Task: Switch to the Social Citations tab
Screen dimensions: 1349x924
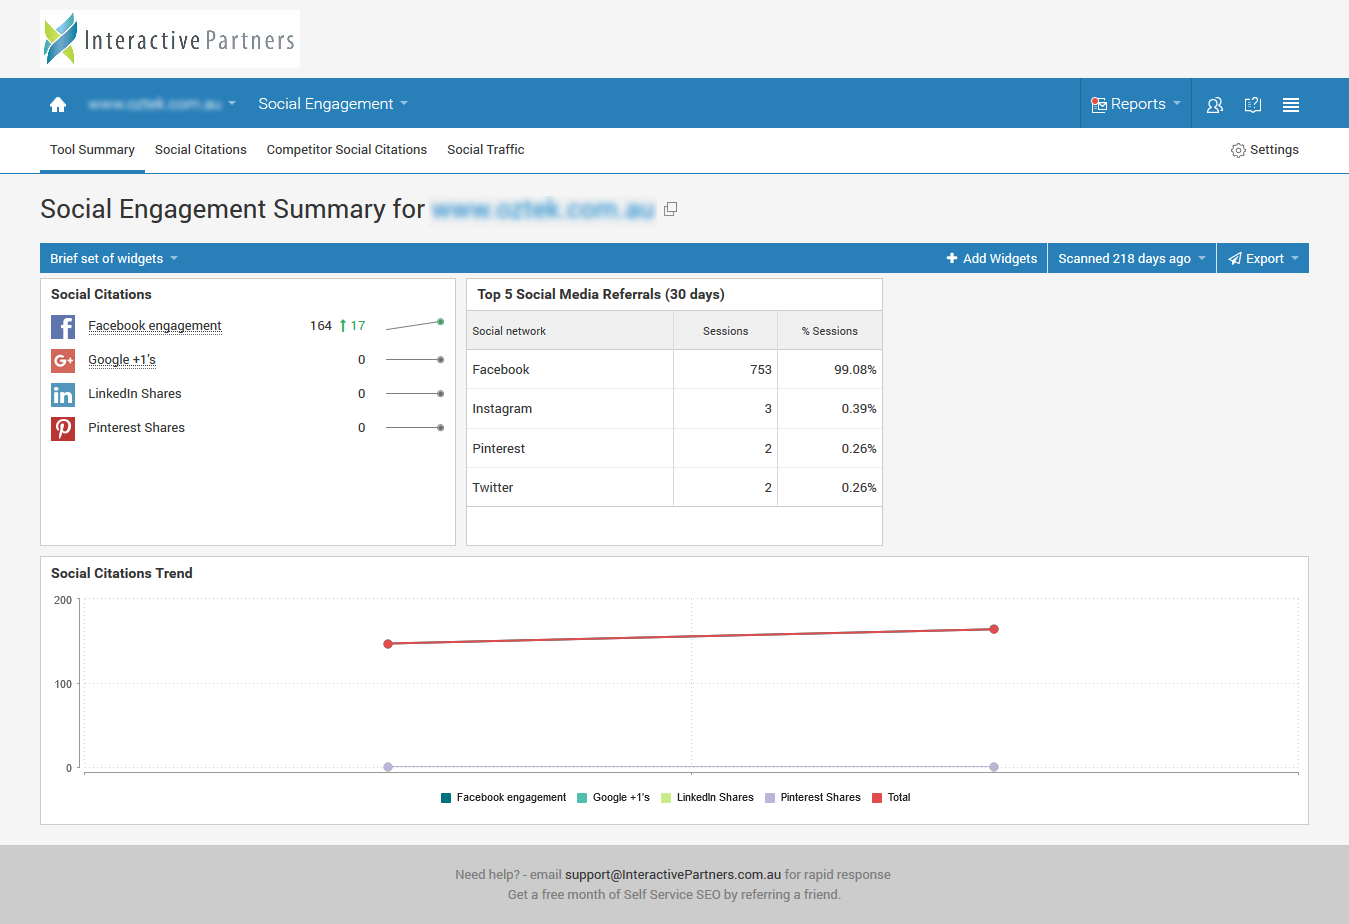Action: pyautogui.click(x=200, y=150)
